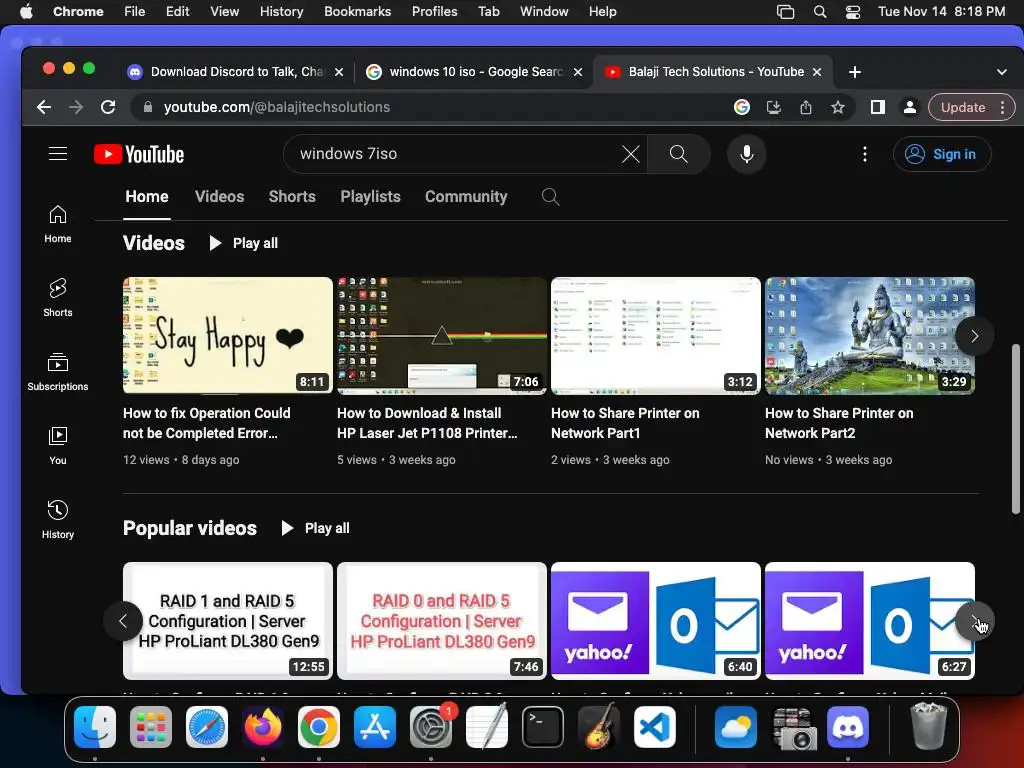1024x768 pixels.
Task: Click the magnifier search button
Action: (x=679, y=154)
